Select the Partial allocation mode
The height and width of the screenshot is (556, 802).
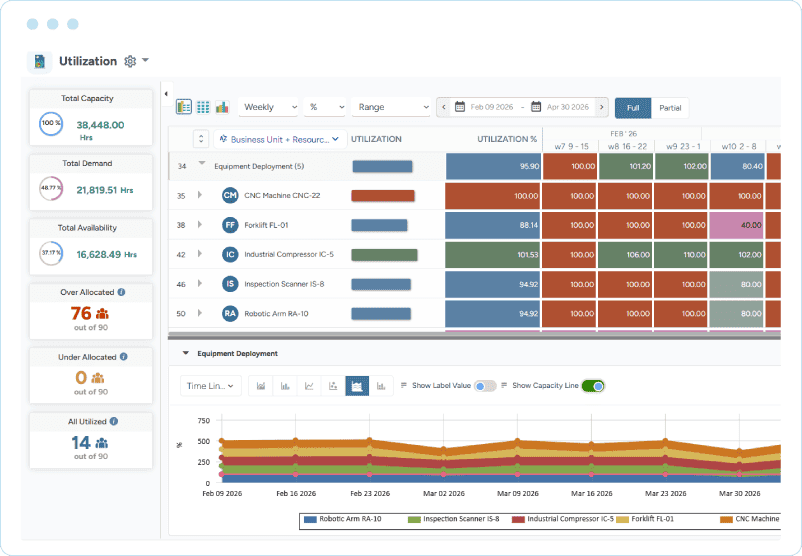pos(670,108)
